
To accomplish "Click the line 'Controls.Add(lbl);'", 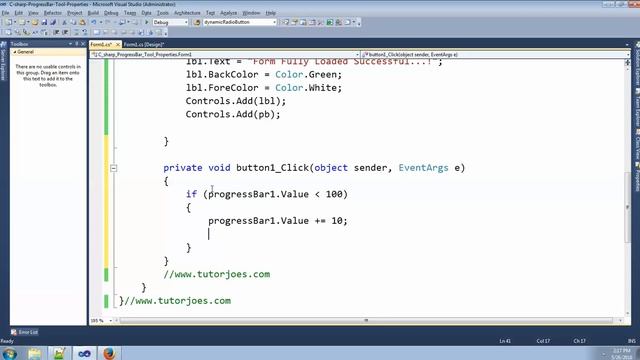I will point(236,101).
